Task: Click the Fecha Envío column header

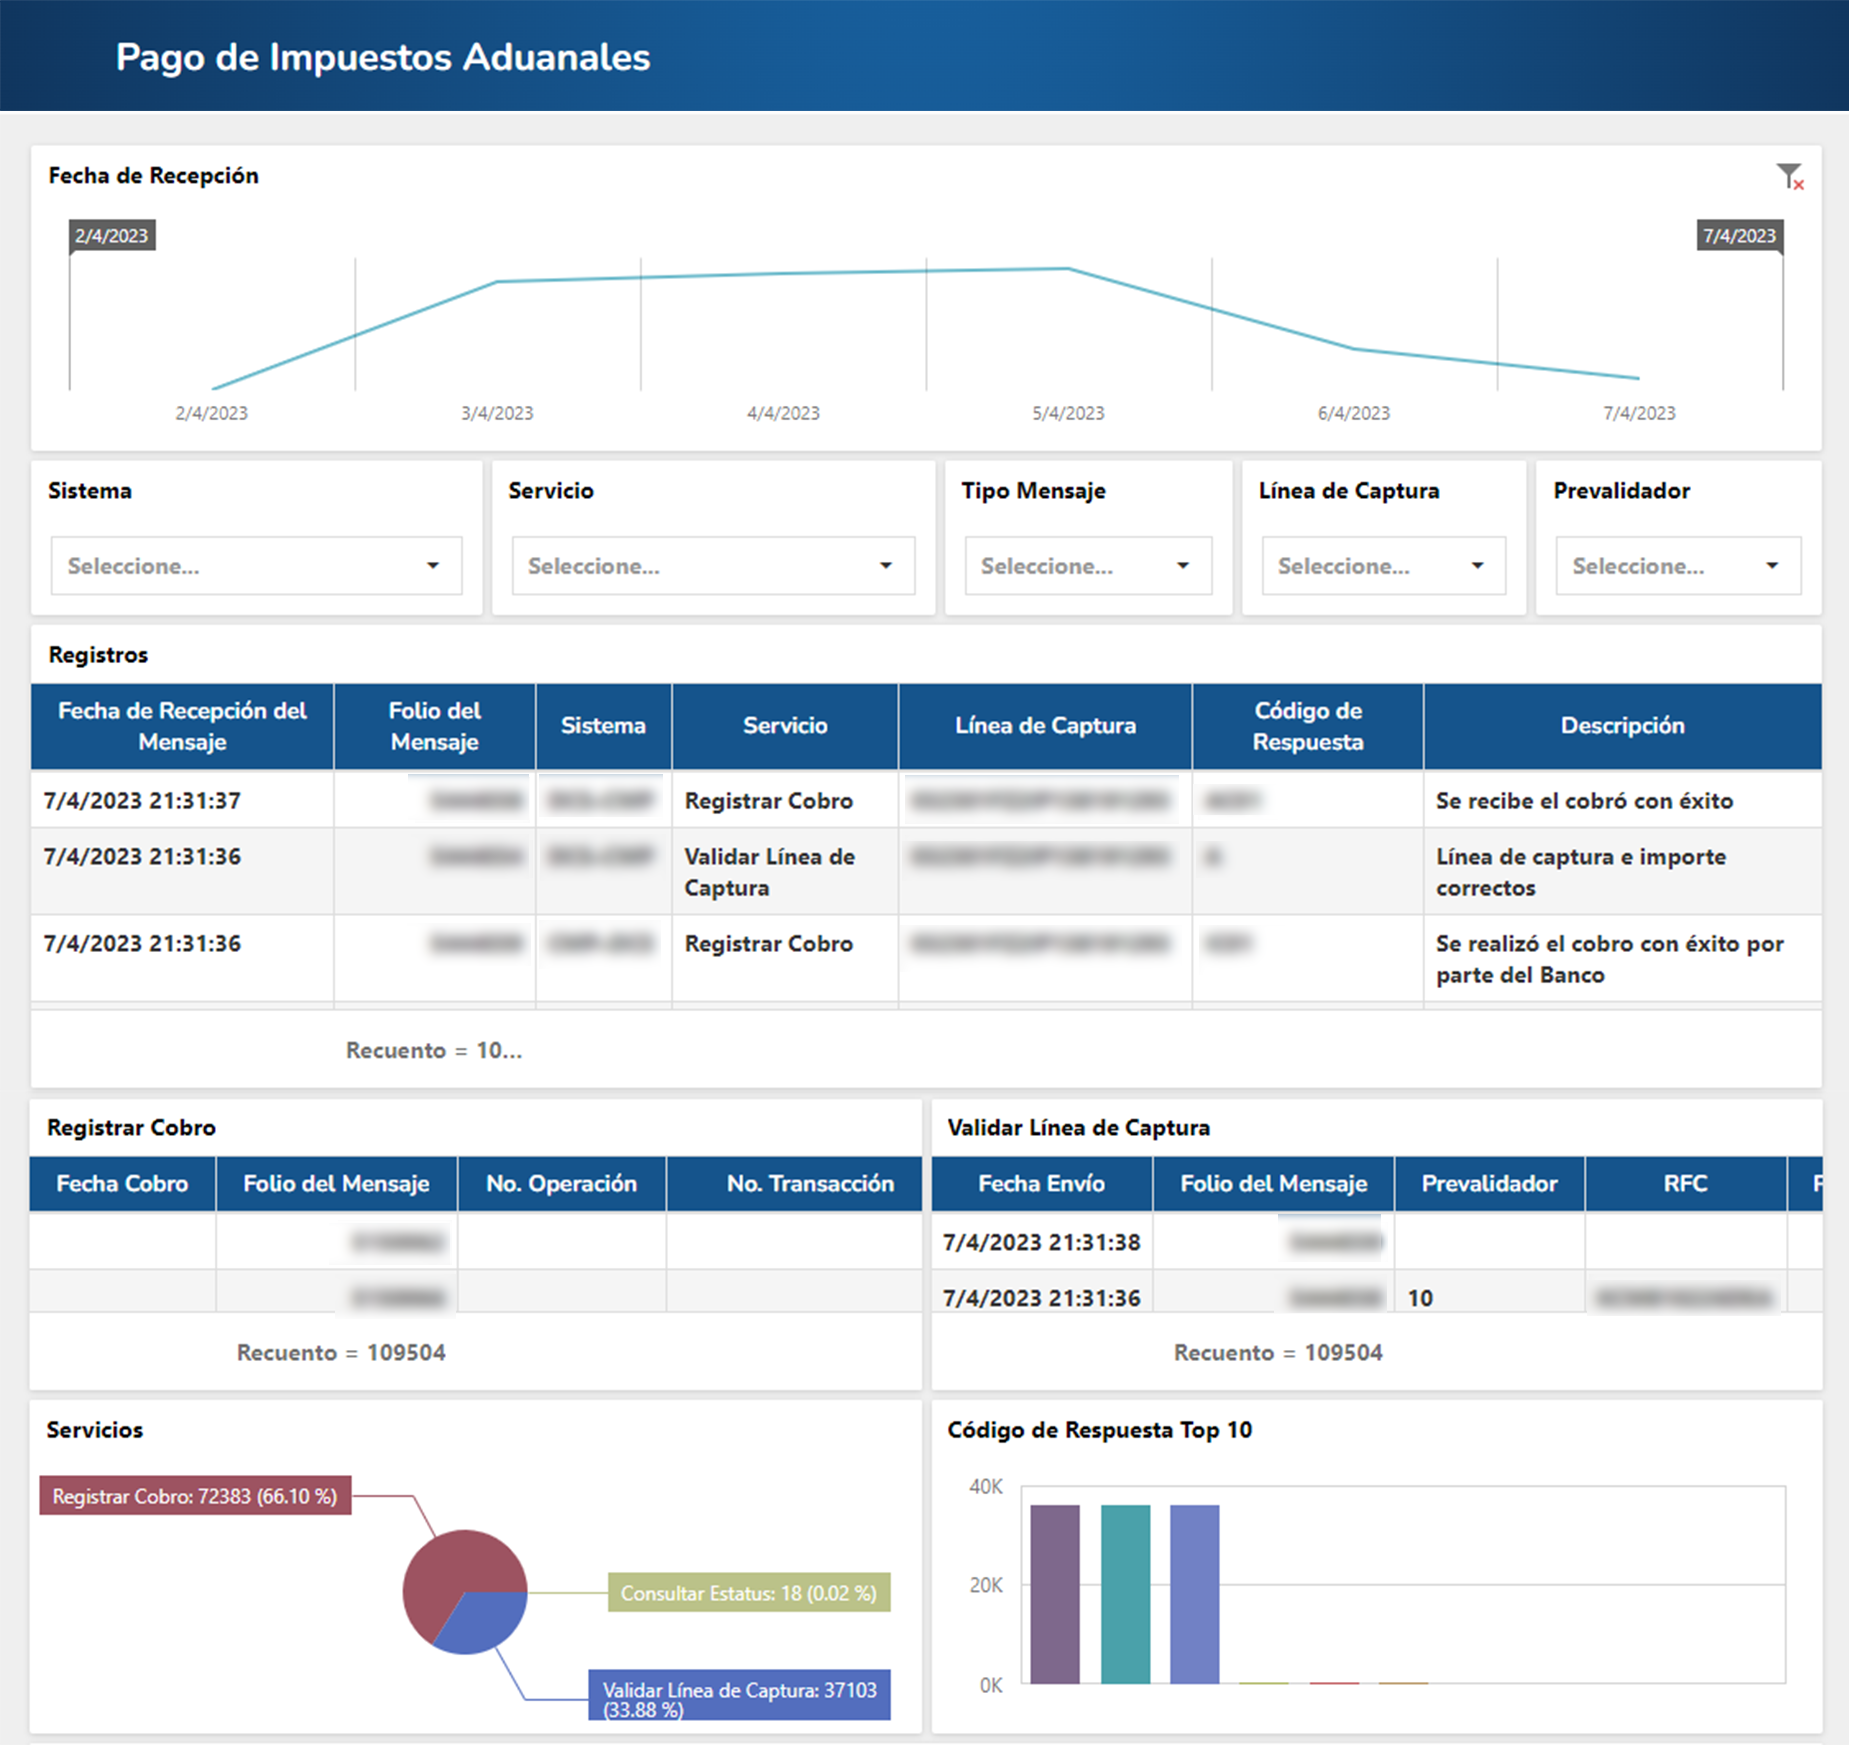Action: pos(1041,1184)
